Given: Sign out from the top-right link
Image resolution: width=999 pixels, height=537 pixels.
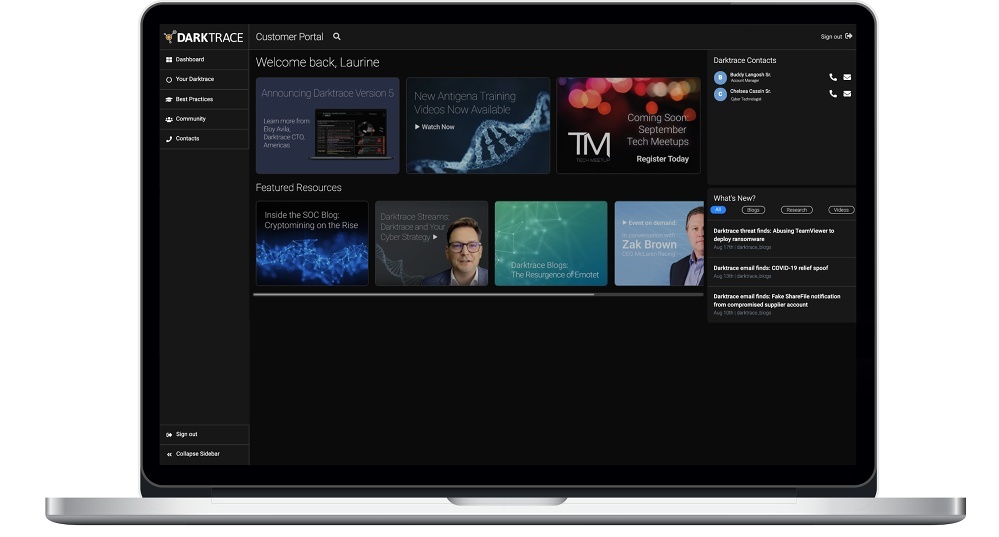Looking at the screenshot, I should [836, 37].
